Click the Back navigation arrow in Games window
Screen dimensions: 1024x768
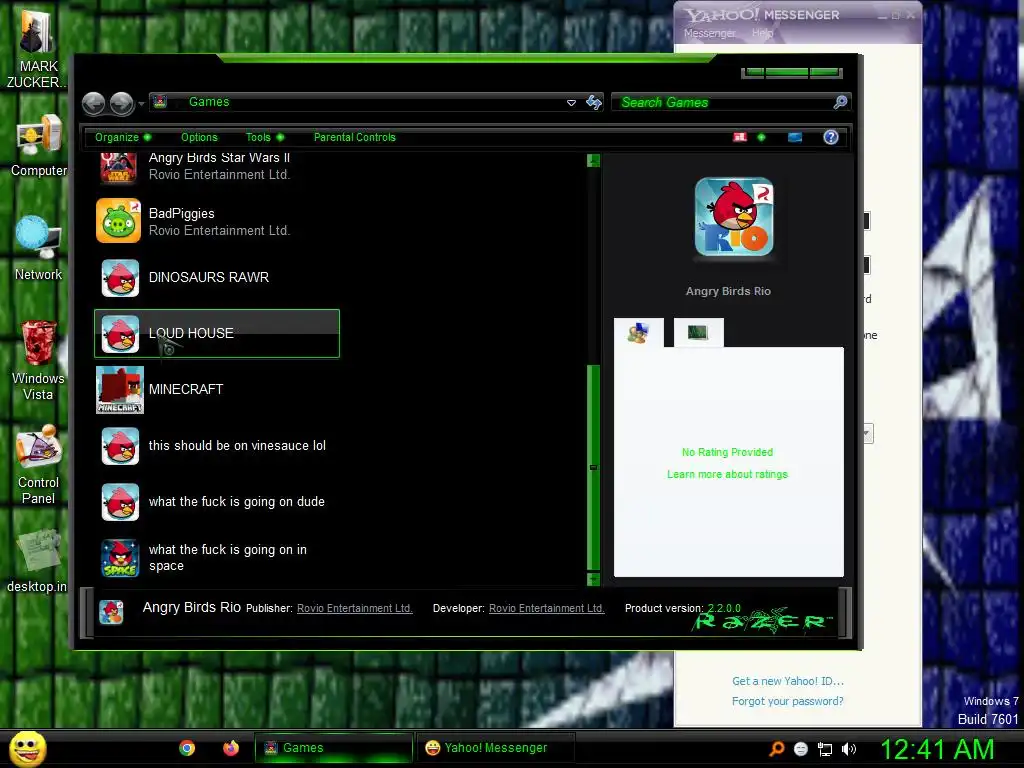tap(93, 103)
